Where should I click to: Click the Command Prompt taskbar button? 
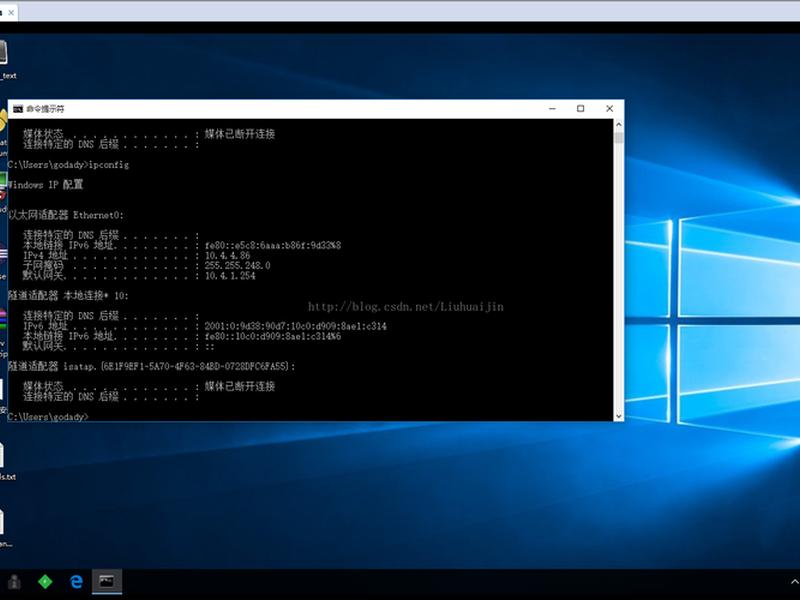click(107, 581)
